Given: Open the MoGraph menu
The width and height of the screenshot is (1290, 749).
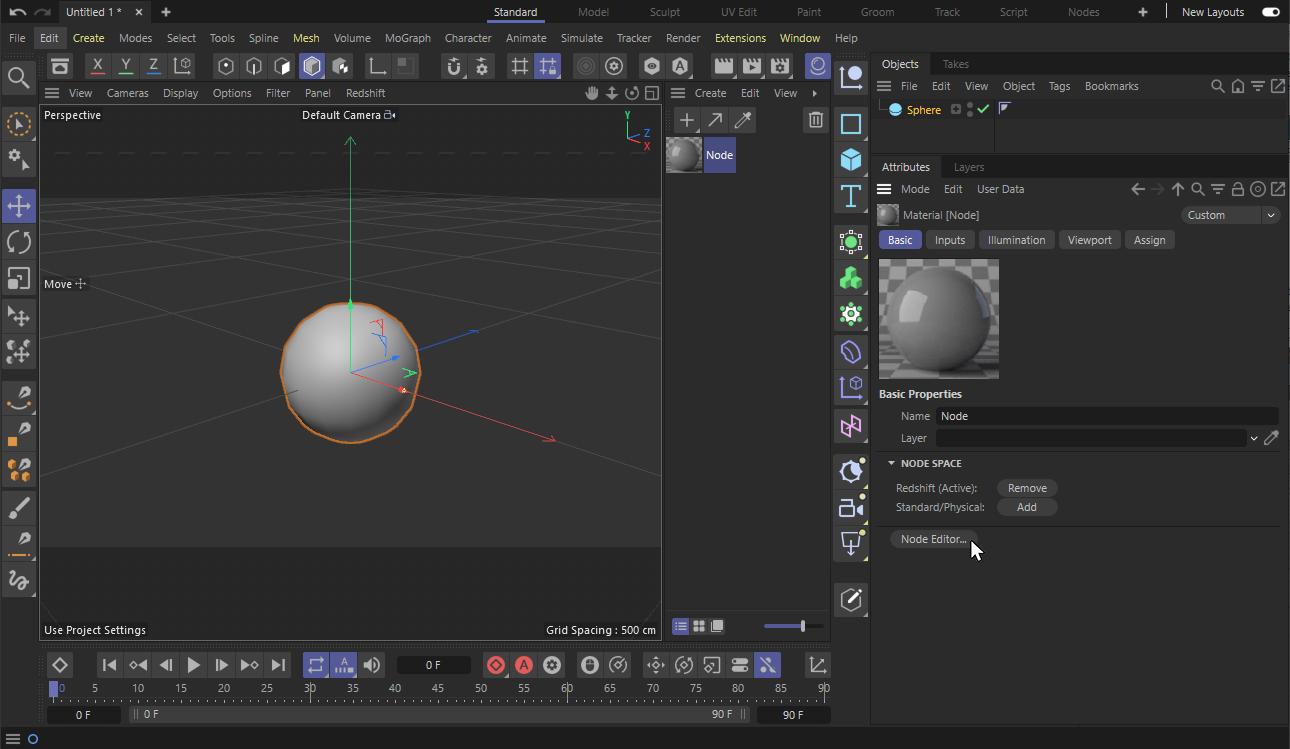Looking at the screenshot, I should [x=407, y=38].
